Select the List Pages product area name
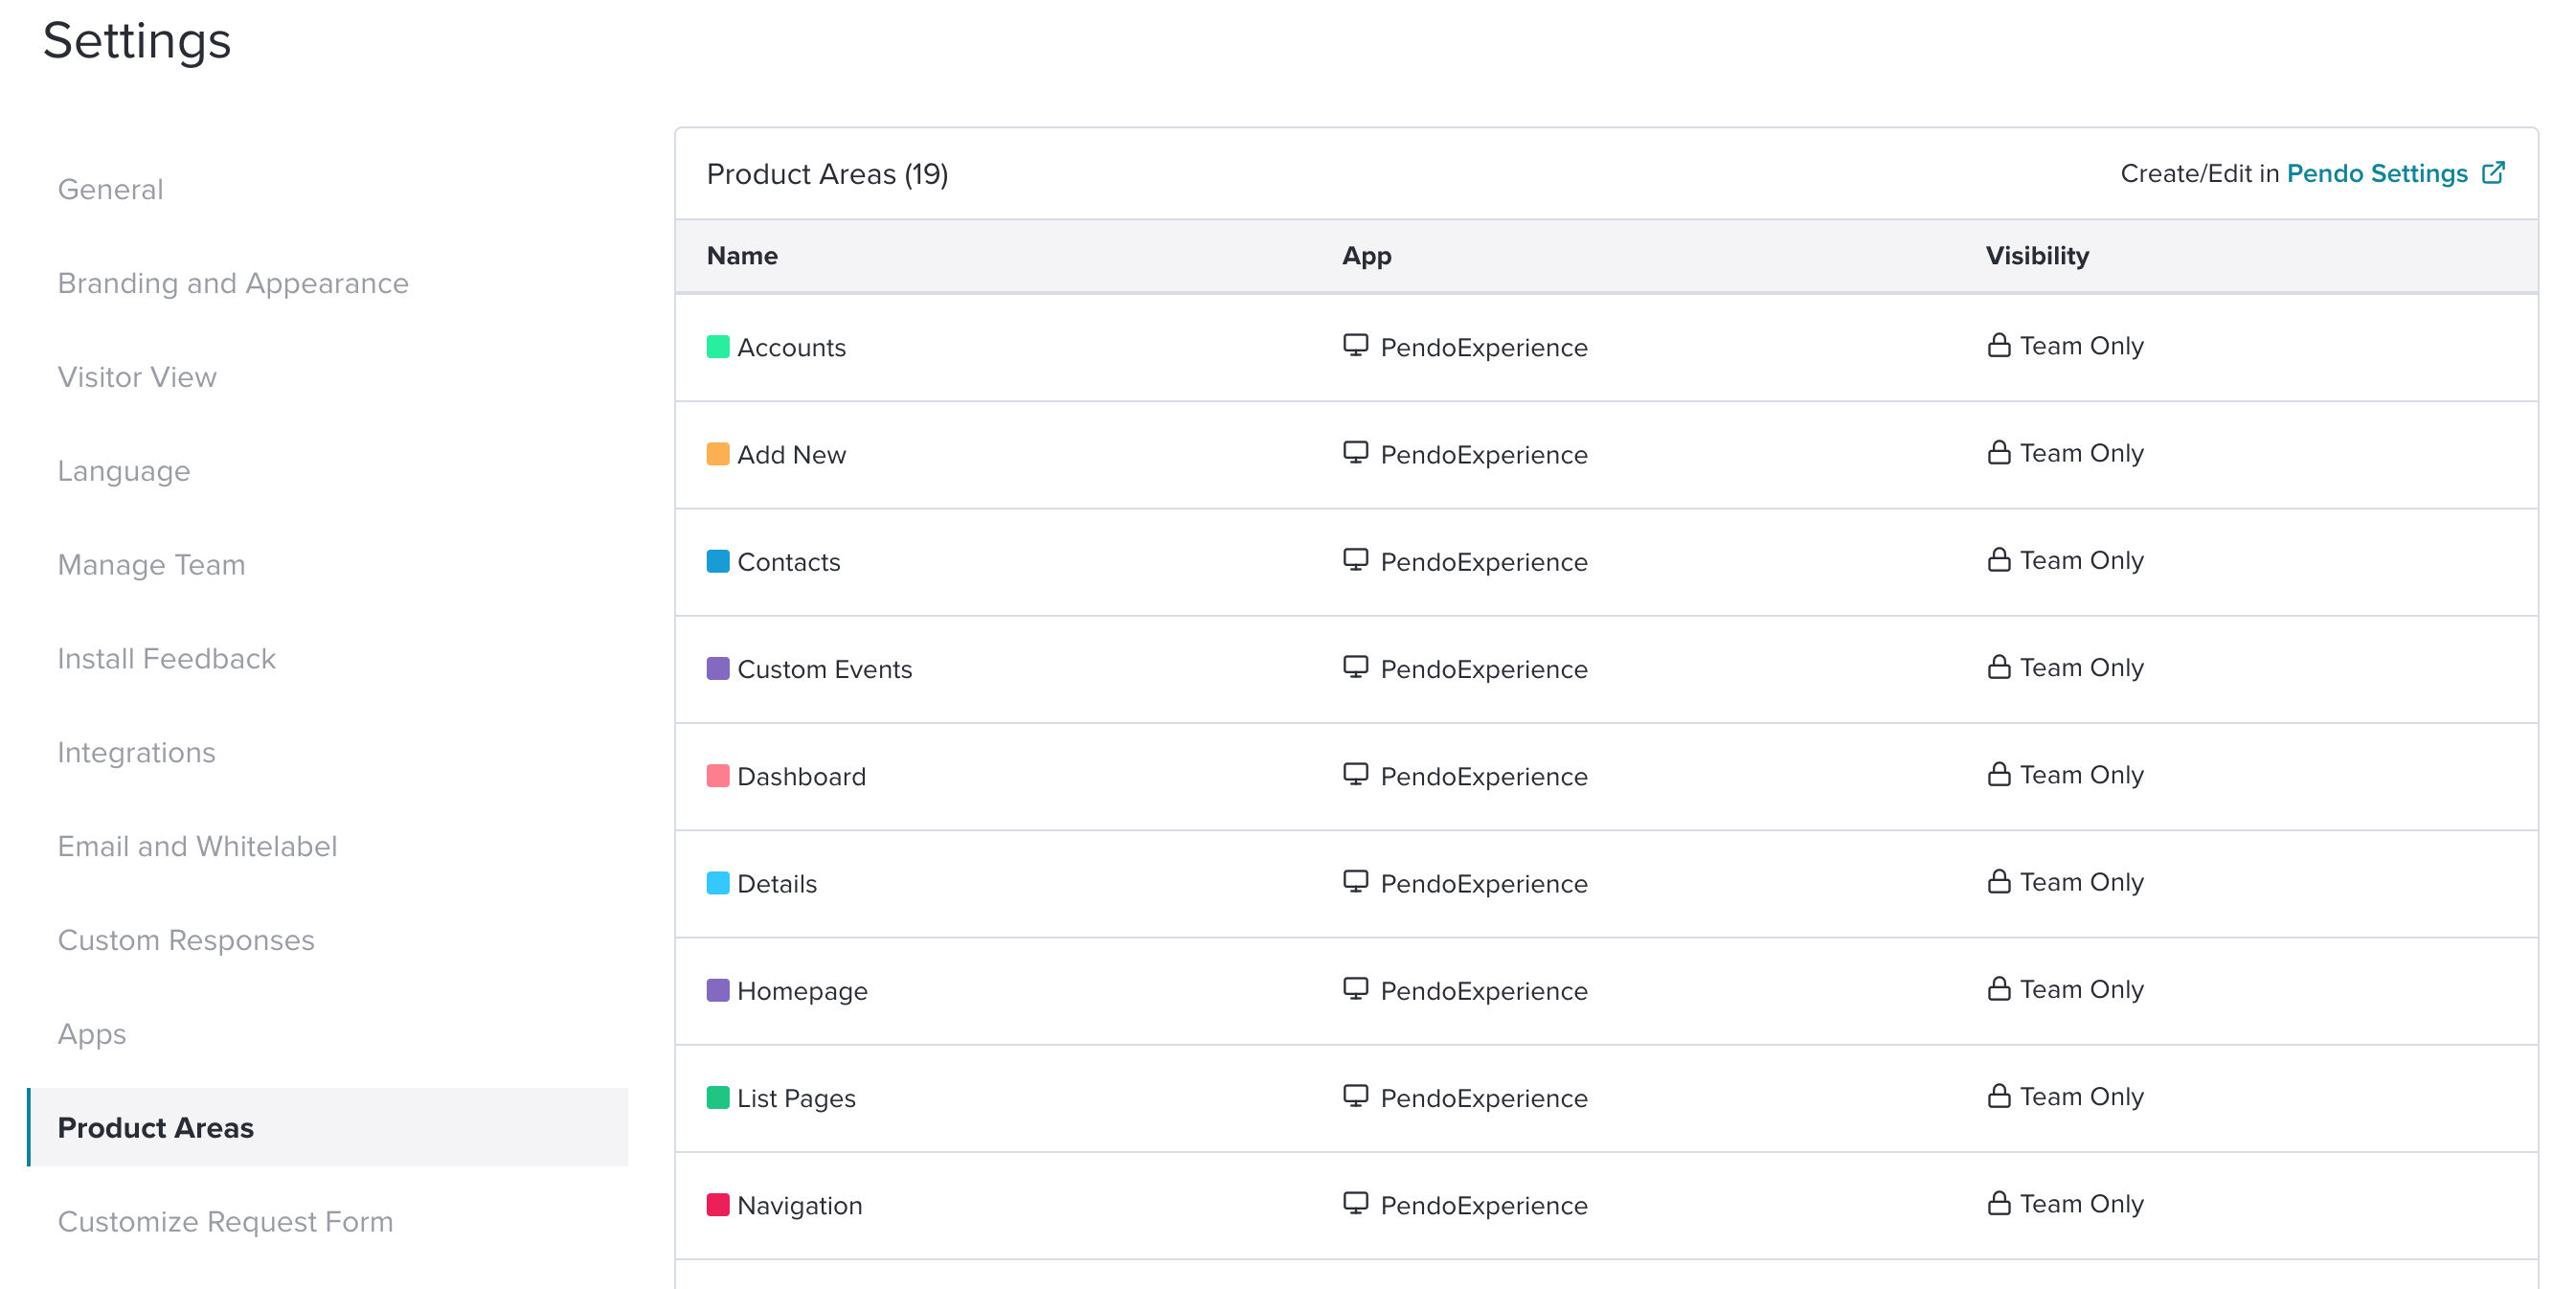2576x1289 pixels. click(796, 1097)
